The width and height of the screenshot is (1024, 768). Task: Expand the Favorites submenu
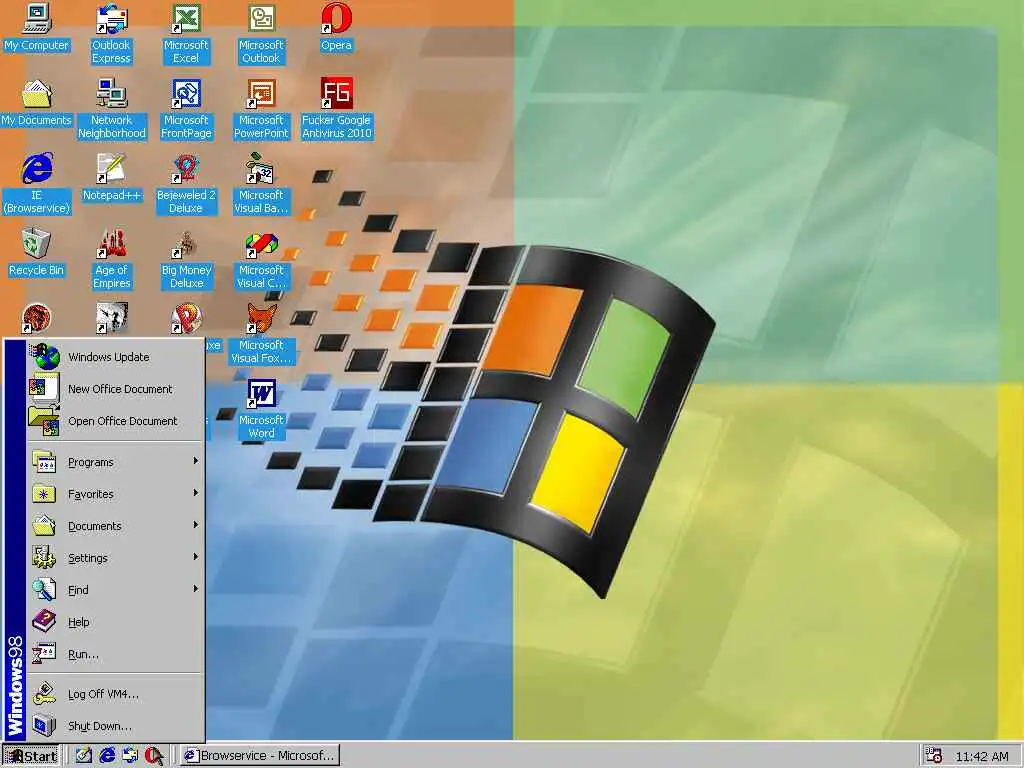[116, 494]
